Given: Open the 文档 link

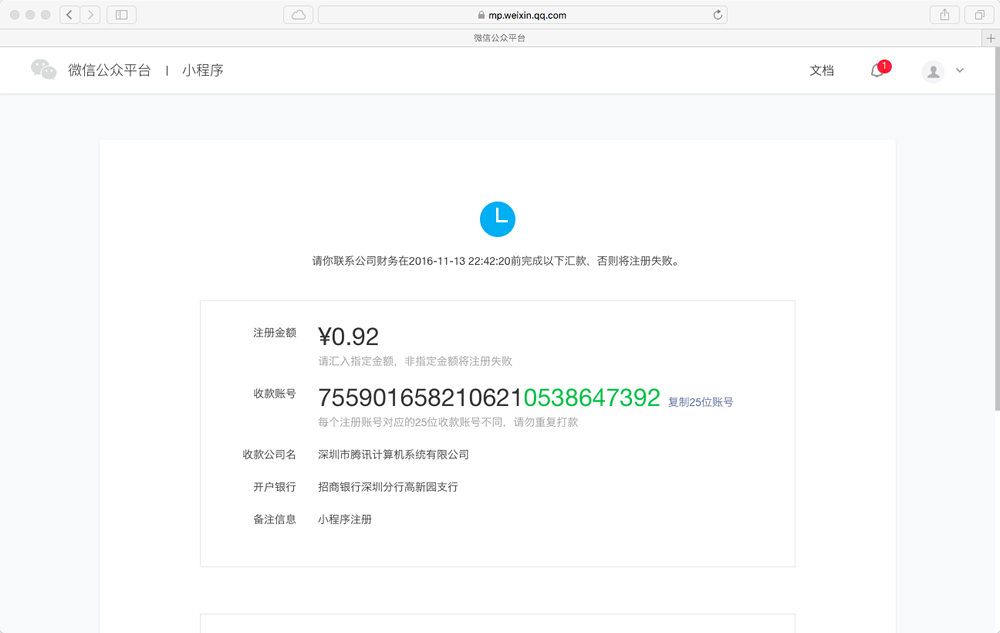Looking at the screenshot, I should (821, 71).
